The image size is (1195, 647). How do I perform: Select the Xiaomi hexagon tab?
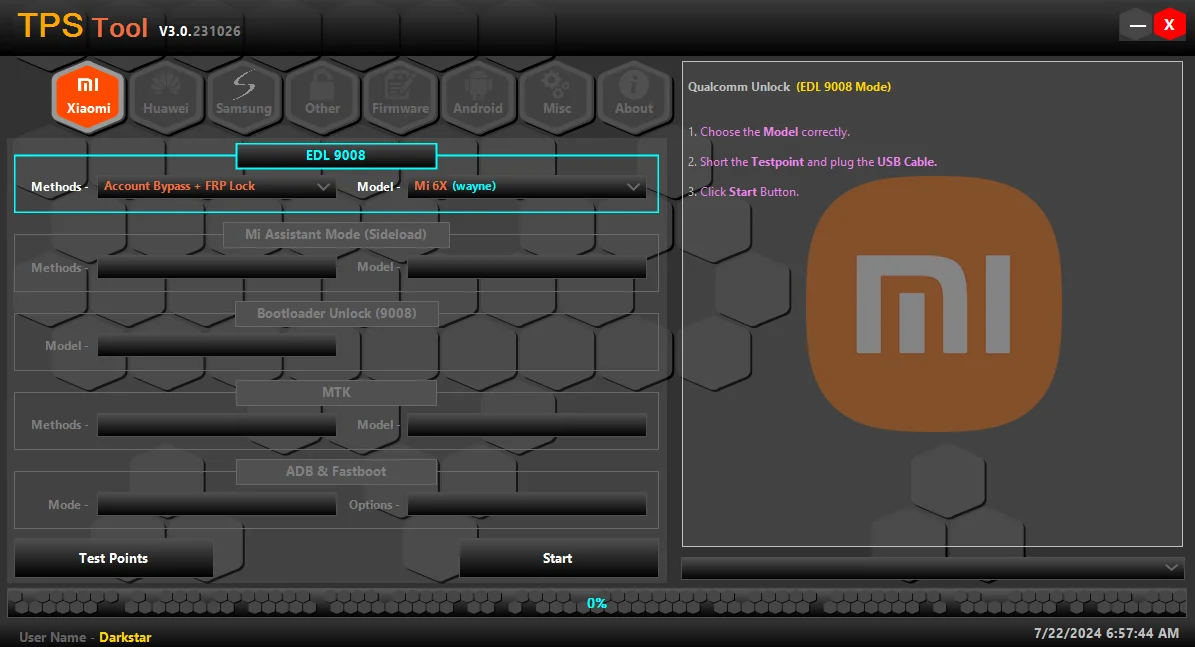88,97
